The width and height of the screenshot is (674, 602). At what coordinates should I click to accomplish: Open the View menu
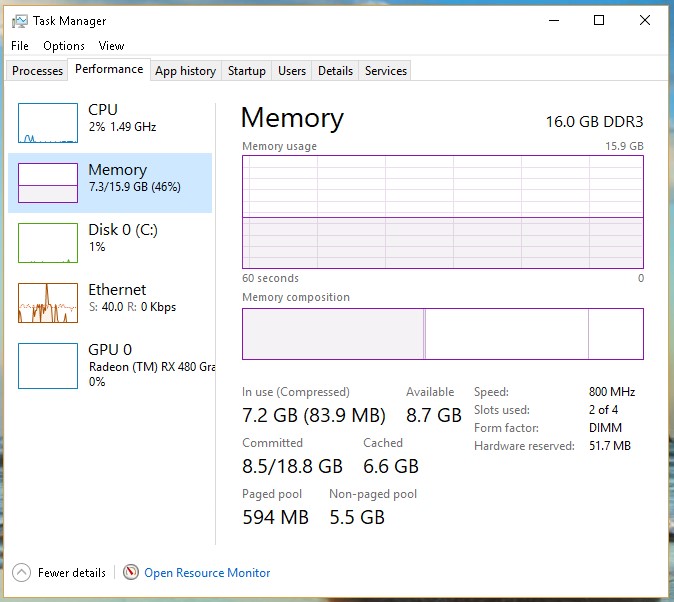[x=111, y=46]
